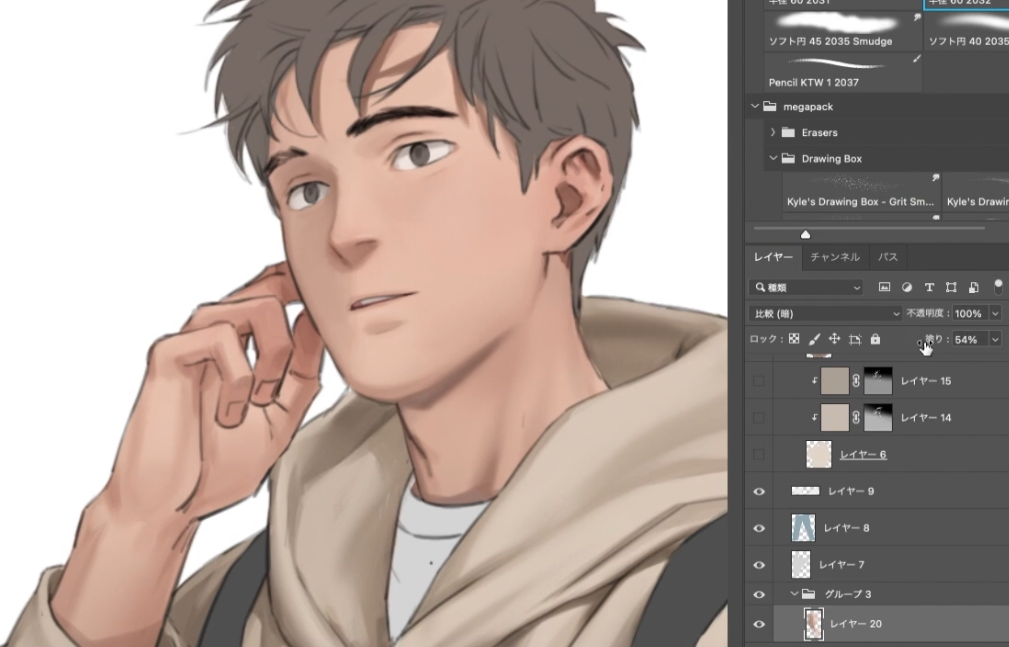Select the layer name レイヤー 7
Image resolution: width=1009 pixels, height=647 pixels.
(x=842, y=565)
